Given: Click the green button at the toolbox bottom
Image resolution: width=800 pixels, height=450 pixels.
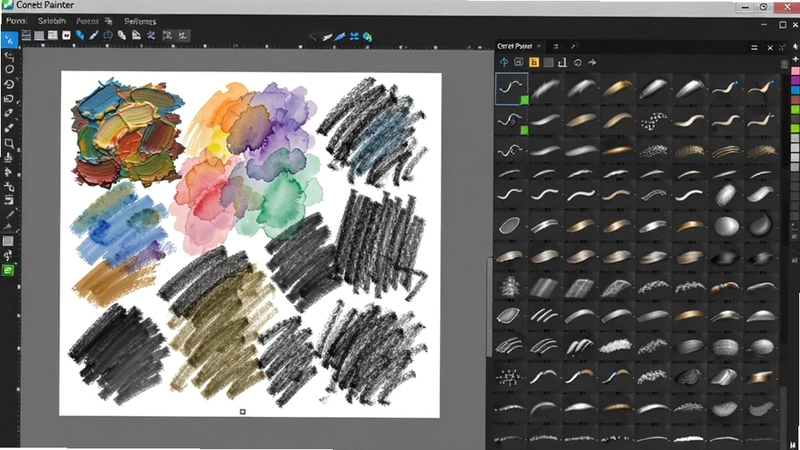Looking at the screenshot, I should click(x=8, y=270).
